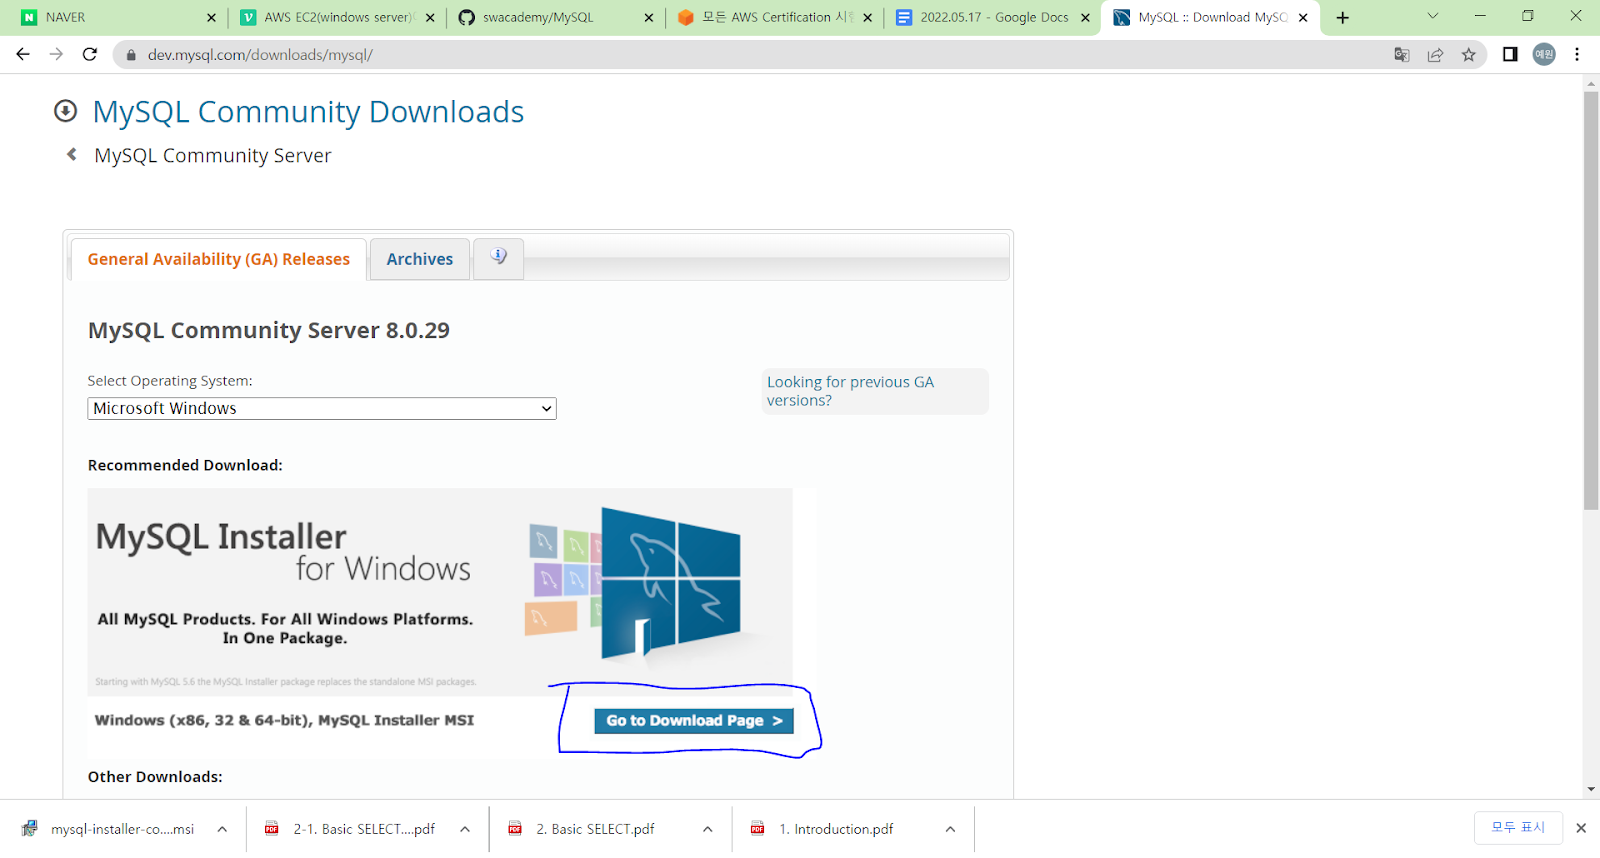Close the downloads bar

(x=1581, y=828)
